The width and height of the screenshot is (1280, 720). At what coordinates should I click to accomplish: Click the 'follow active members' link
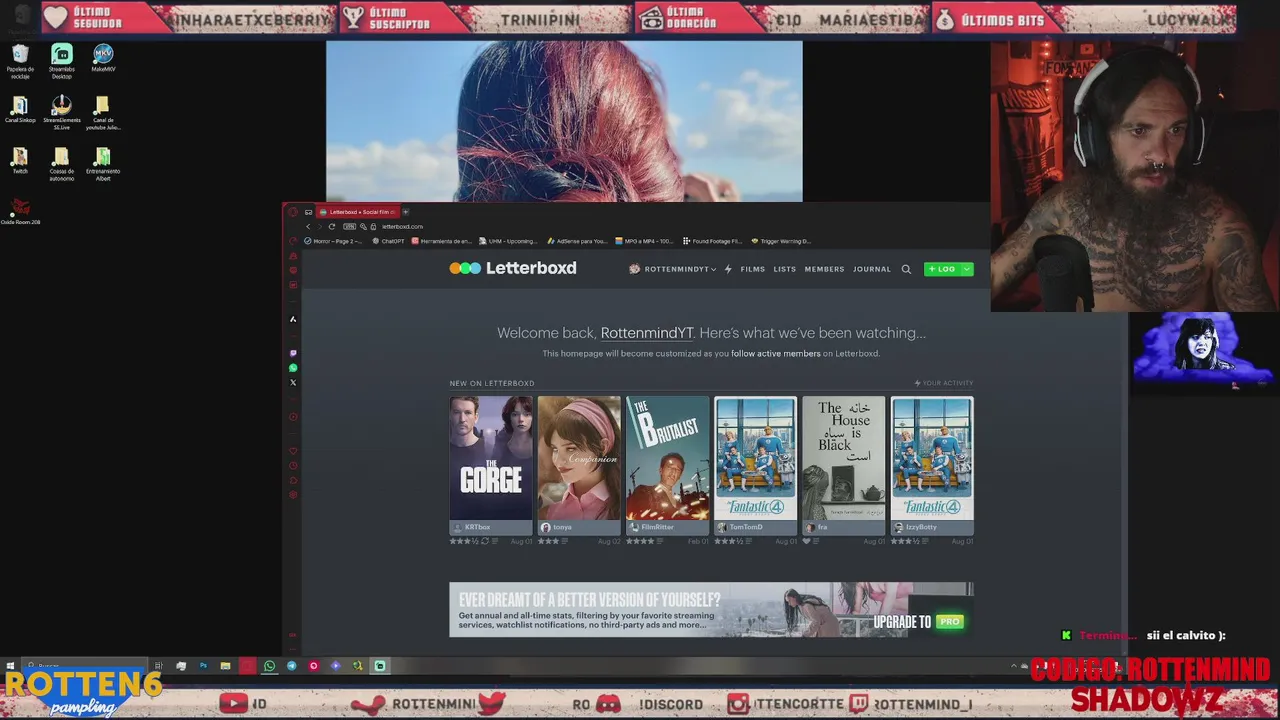coord(776,354)
